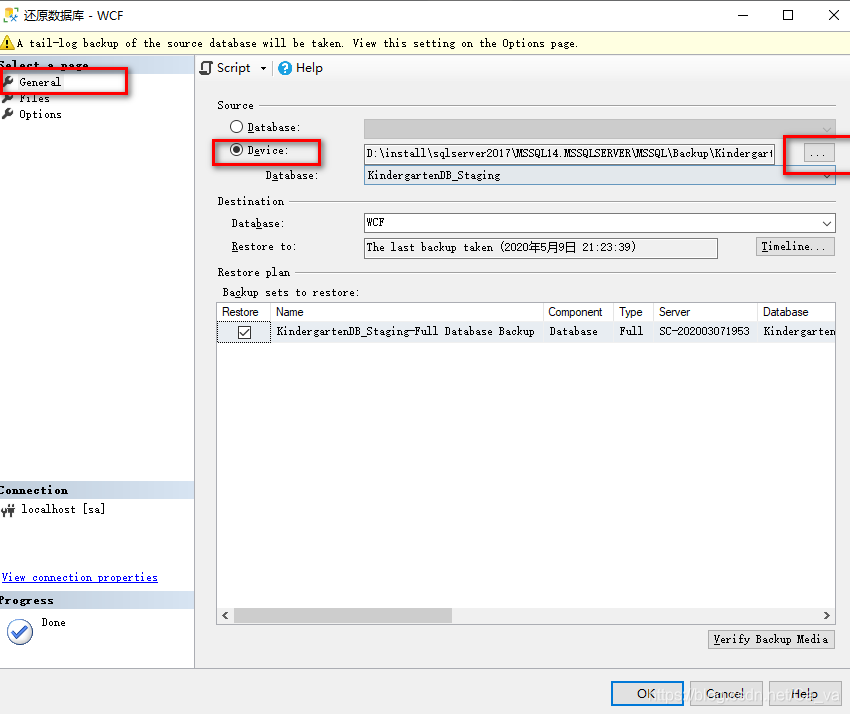
Task: Click the localhost connection icon
Action: point(8,510)
